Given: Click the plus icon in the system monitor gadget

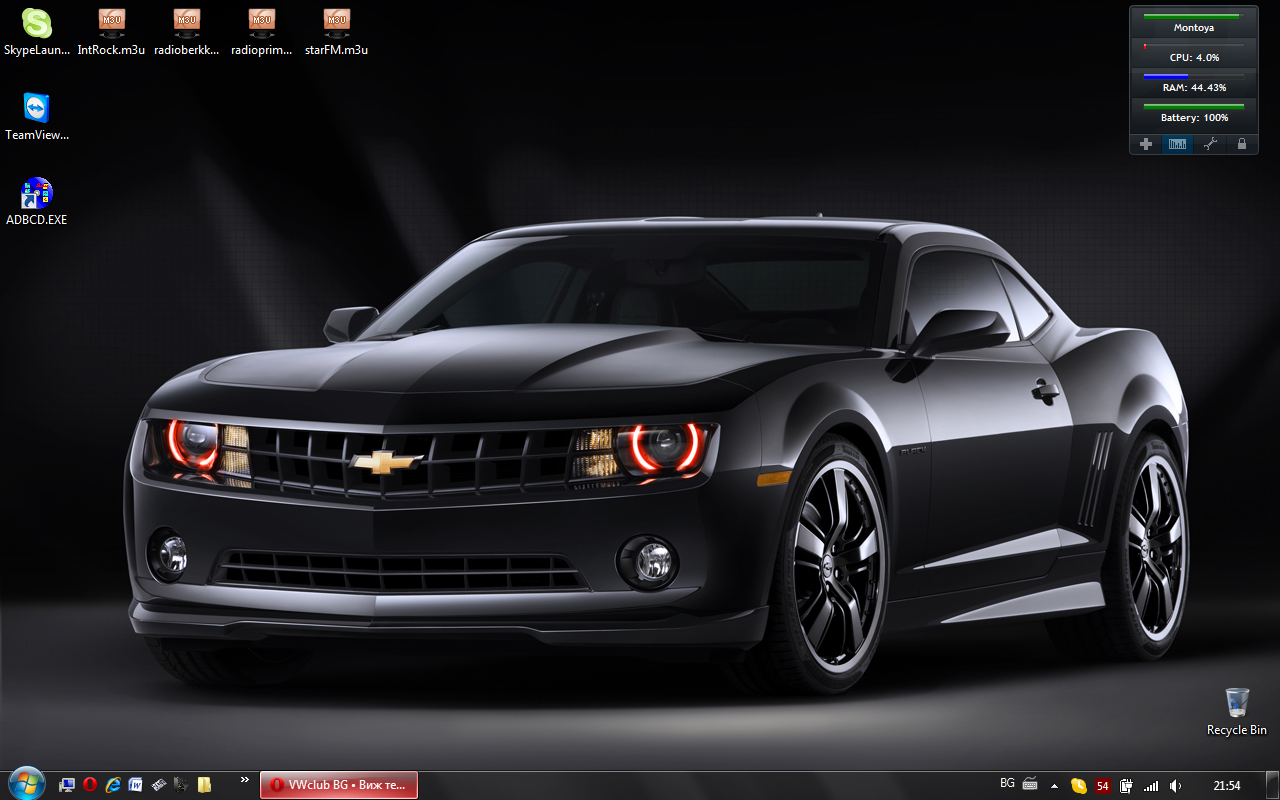Looking at the screenshot, I should point(1146,144).
